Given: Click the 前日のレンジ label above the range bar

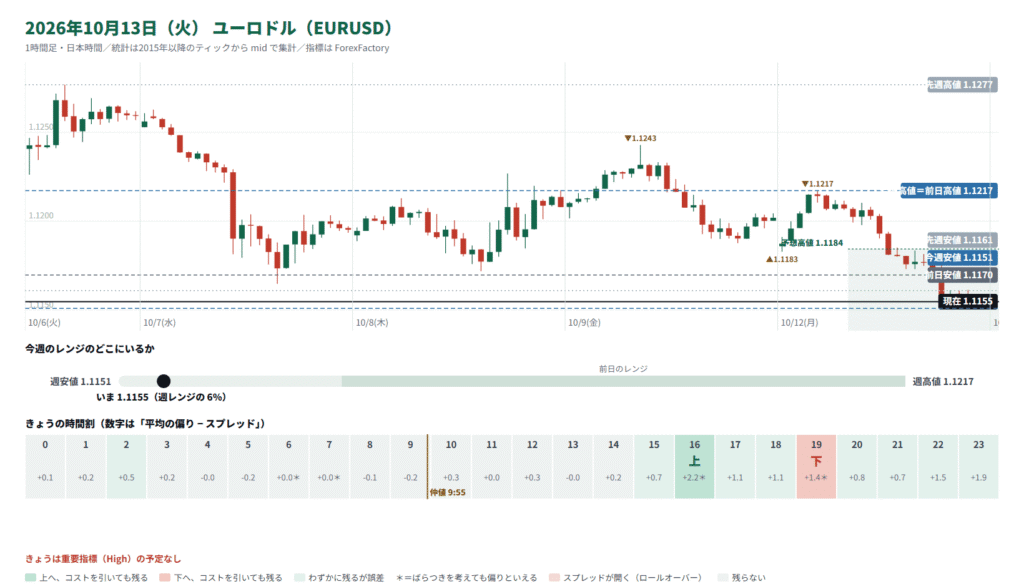Looking at the screenshot, I should 624,369.
